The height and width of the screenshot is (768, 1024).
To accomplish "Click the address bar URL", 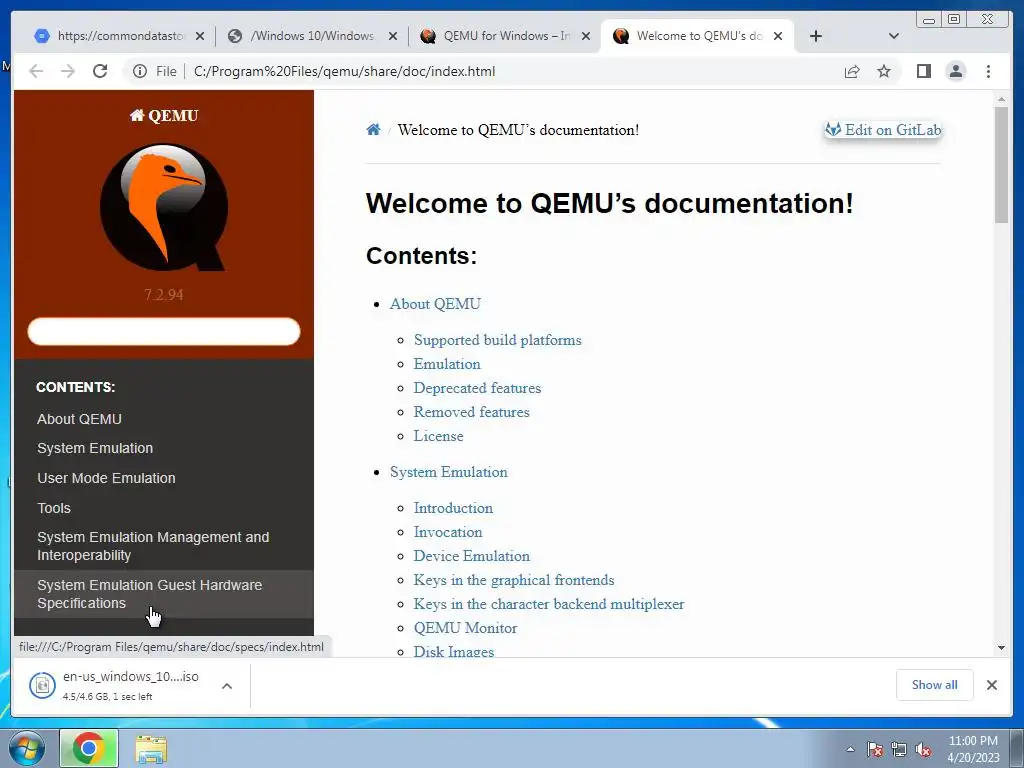I will tap(344, 71).
